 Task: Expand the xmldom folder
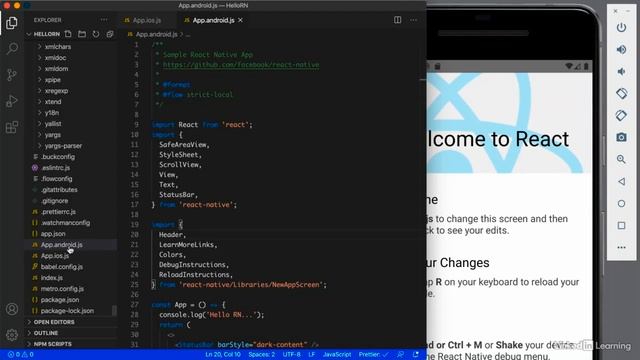56,69
